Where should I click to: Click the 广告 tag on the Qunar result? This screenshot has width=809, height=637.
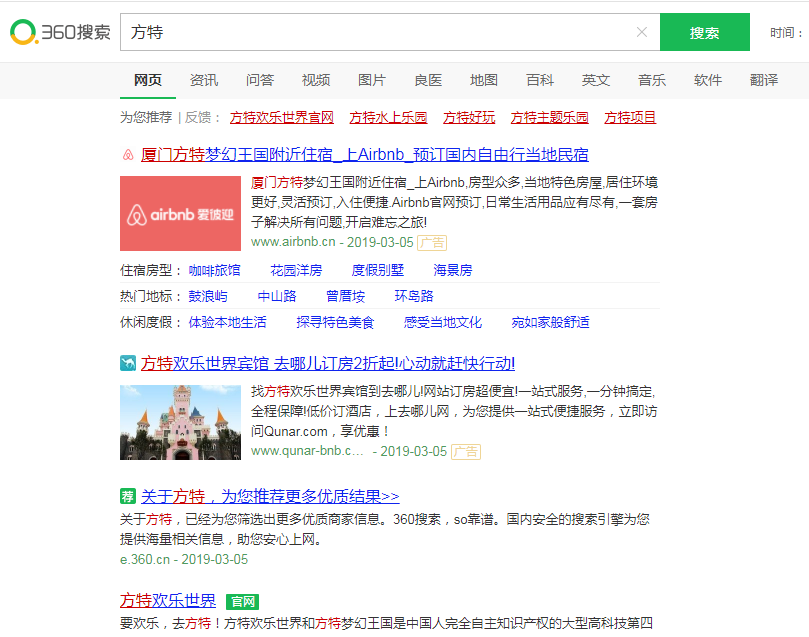pyautogui.click(x=466, y=451)
